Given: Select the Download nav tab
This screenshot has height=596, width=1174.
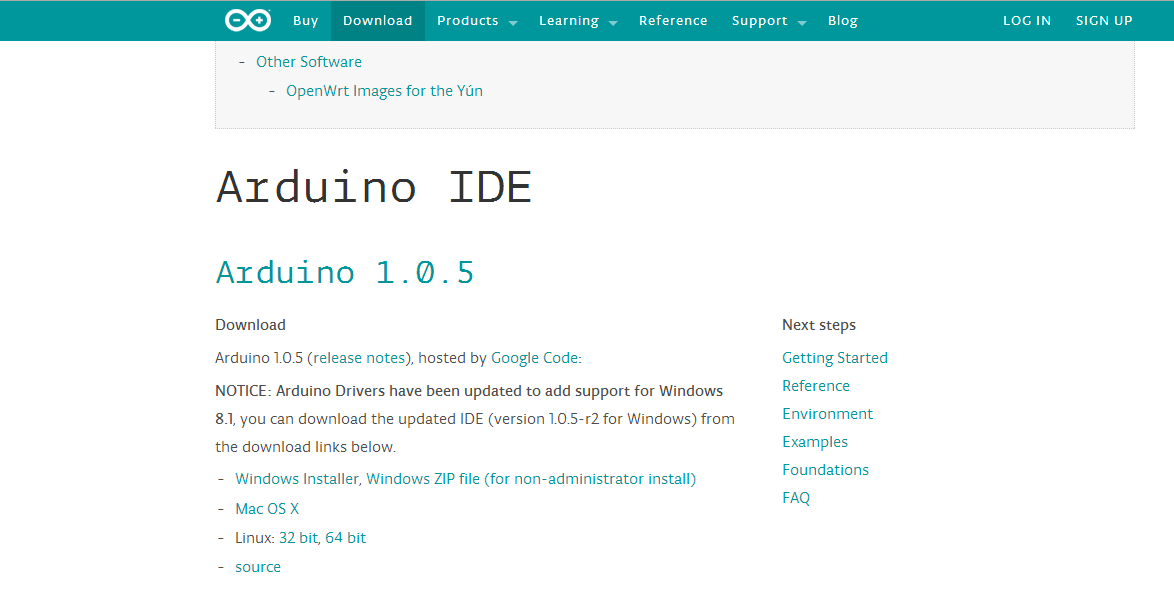Looking at the screenshot, I should (377, 21).
